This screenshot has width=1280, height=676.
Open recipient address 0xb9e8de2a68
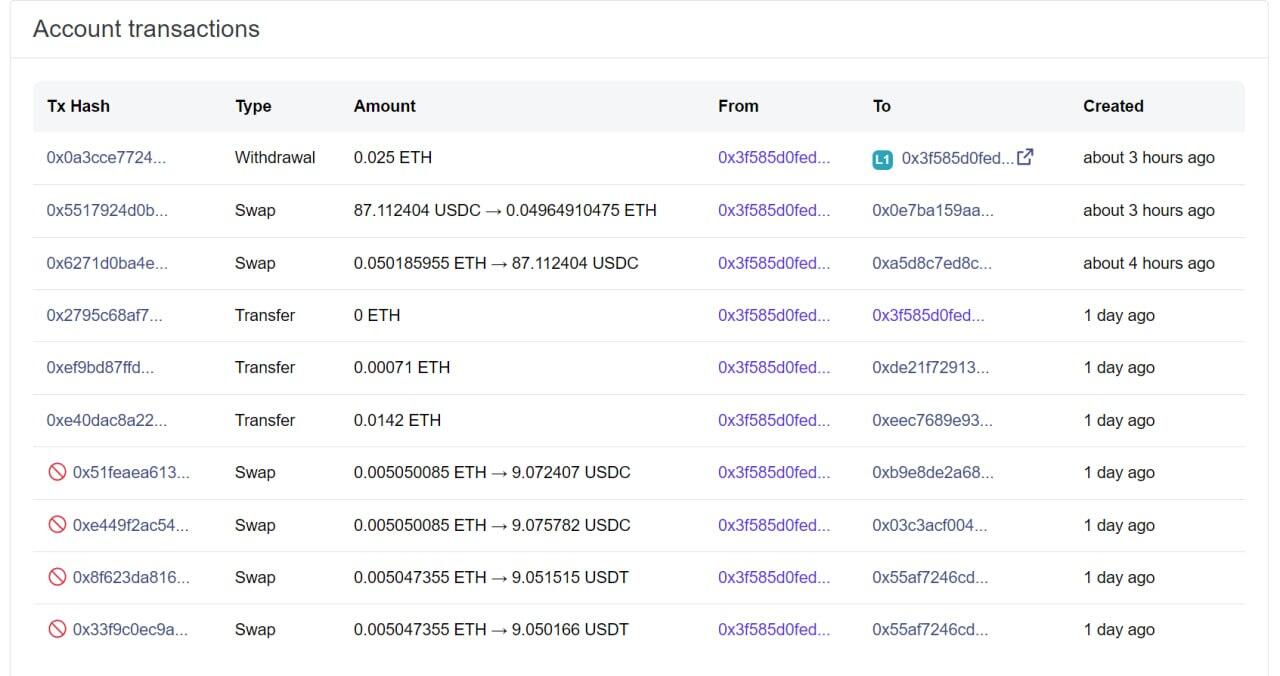click(933, 473)
